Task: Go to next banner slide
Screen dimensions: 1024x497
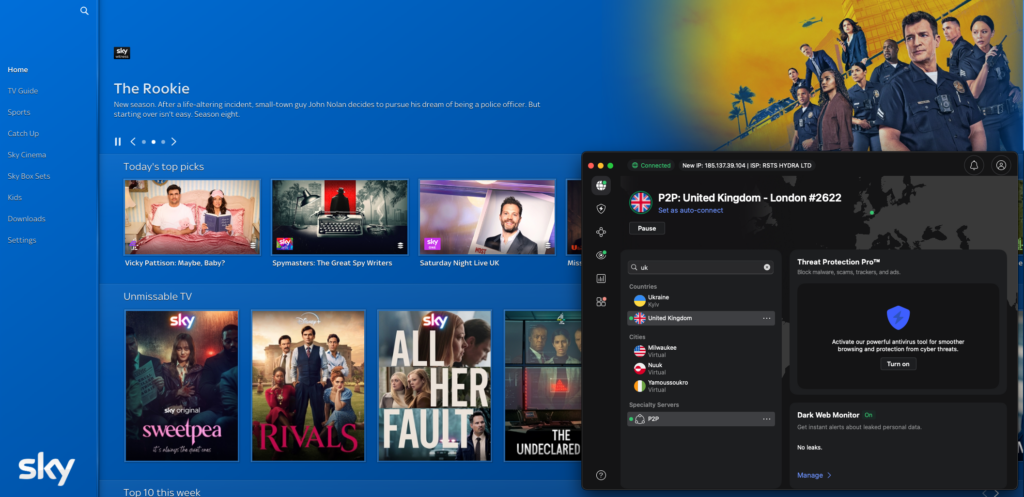Action: pyautogui.click(x=174, y=142)
